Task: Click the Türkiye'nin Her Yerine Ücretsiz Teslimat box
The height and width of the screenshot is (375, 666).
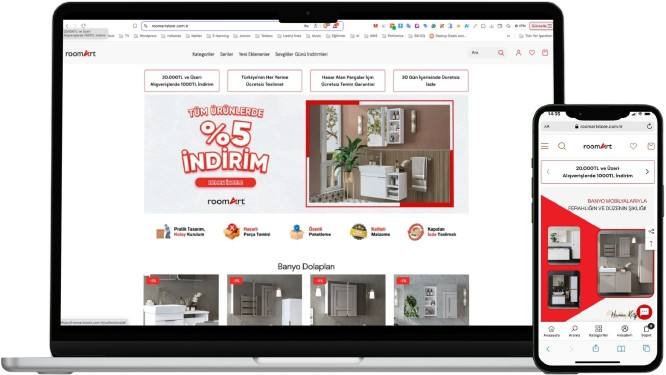Action: click(265, 81)
